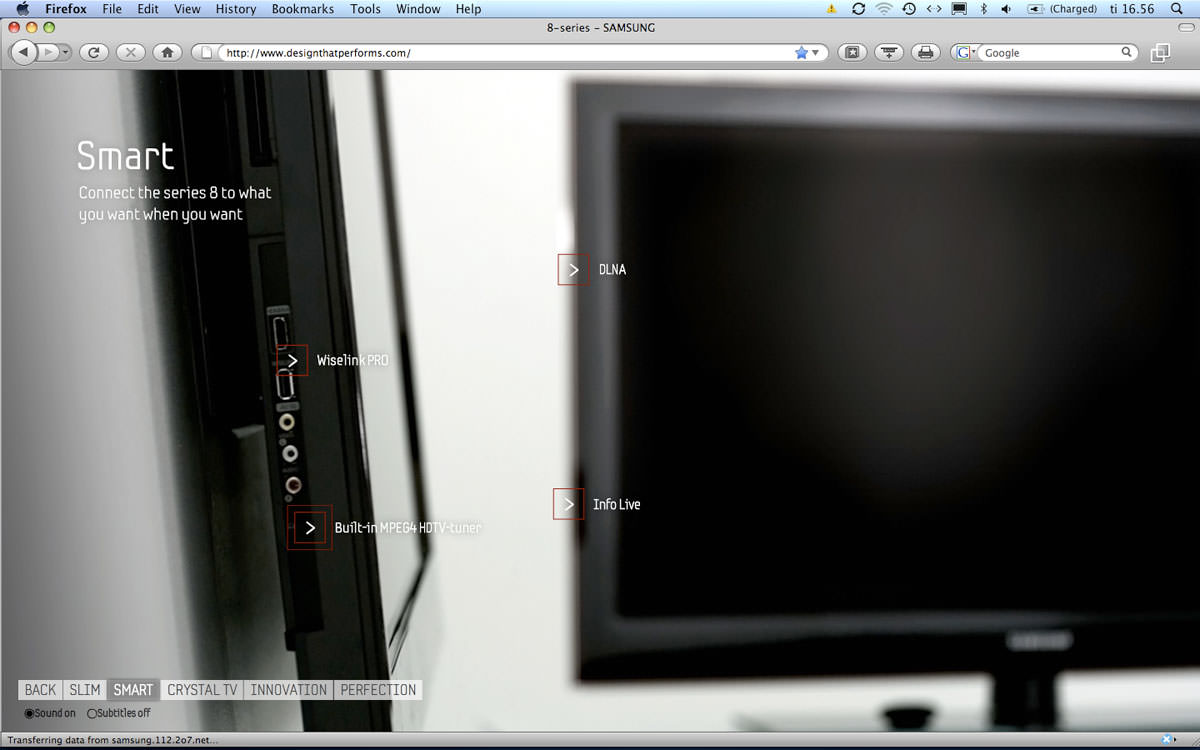Click the bookmarks toolbar button with star
Viewport: 1200px width, 750px height.
[852, 52]
